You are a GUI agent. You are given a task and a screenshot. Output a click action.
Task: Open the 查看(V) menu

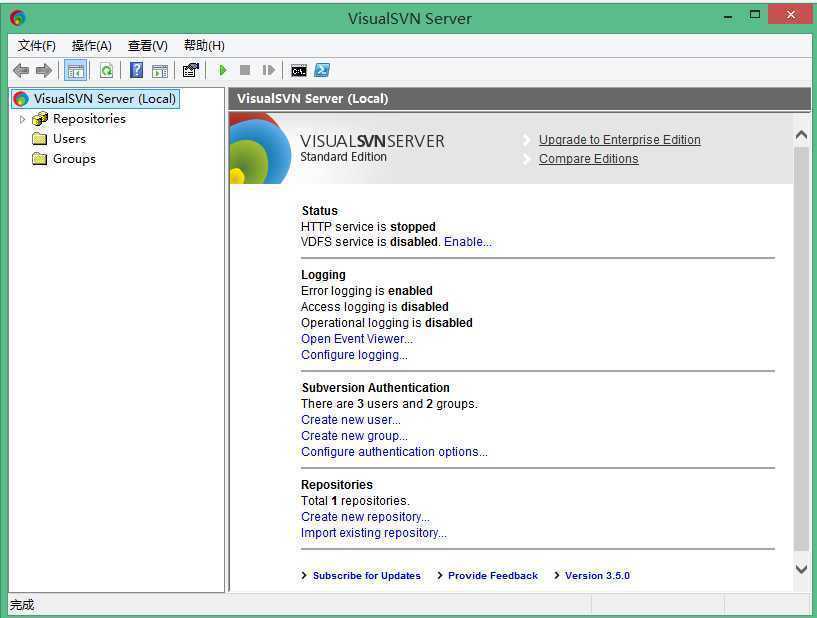click(x=148, y=46)
